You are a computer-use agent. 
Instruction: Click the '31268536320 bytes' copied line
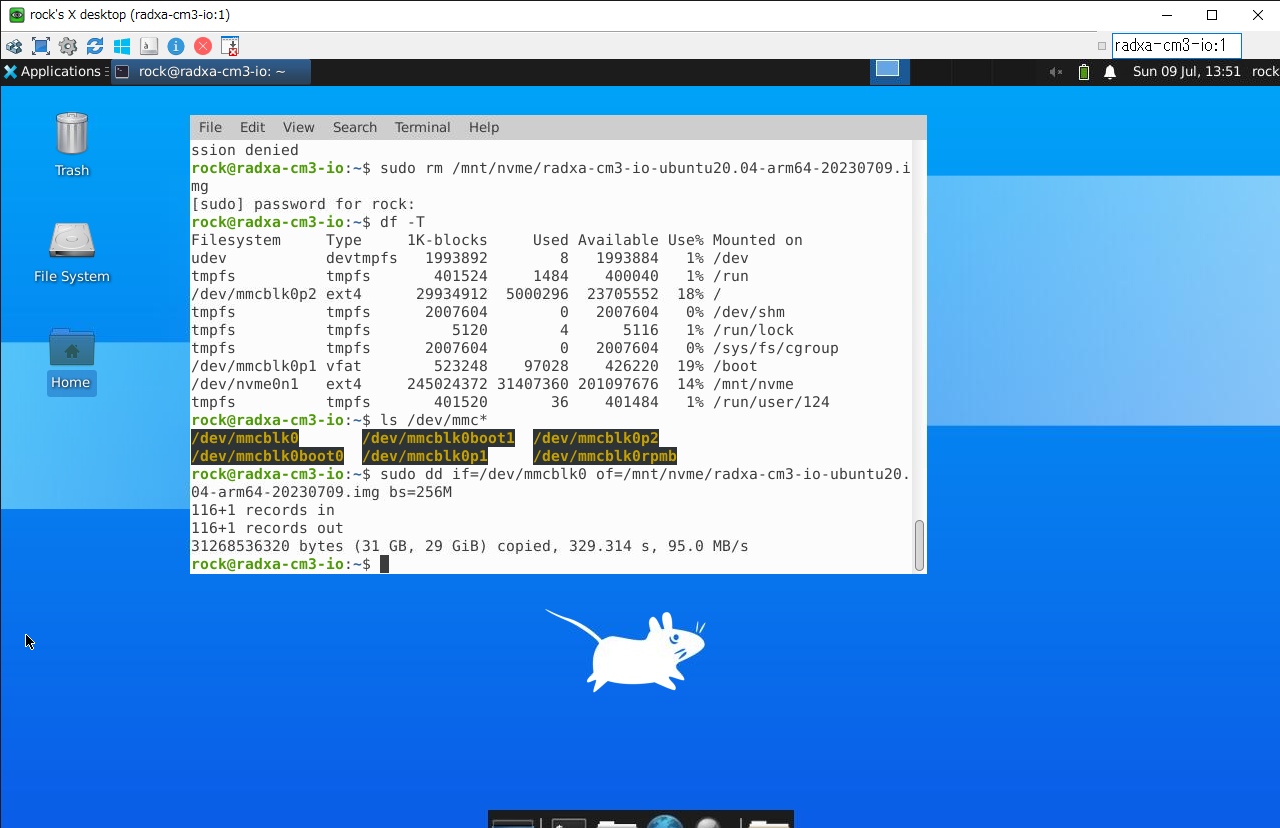(x=470, y=546)
